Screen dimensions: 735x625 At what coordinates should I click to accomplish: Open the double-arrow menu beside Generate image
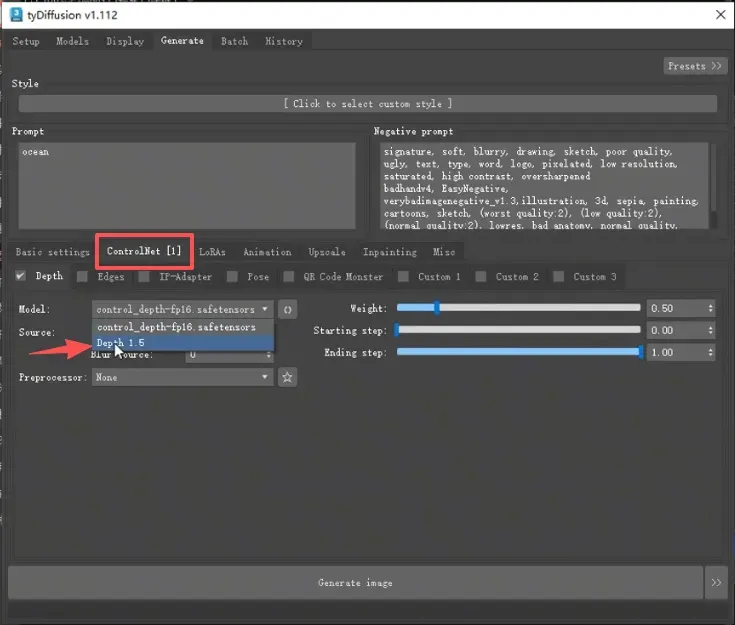tap(716, 582)
